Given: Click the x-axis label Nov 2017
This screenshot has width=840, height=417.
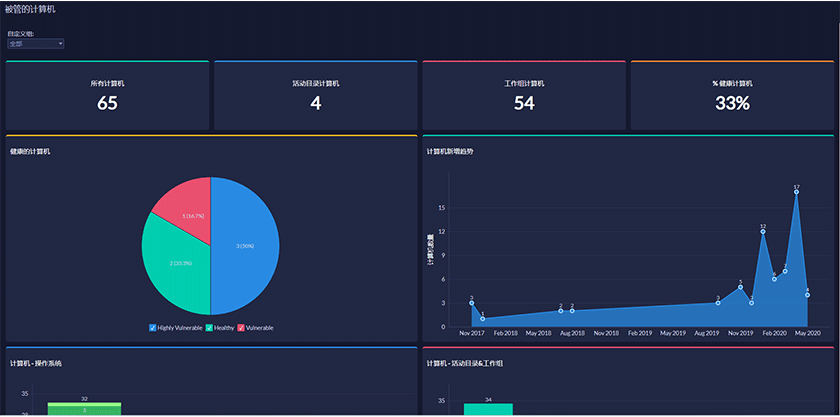Looking at the screenshot, I should click(472, 333).
